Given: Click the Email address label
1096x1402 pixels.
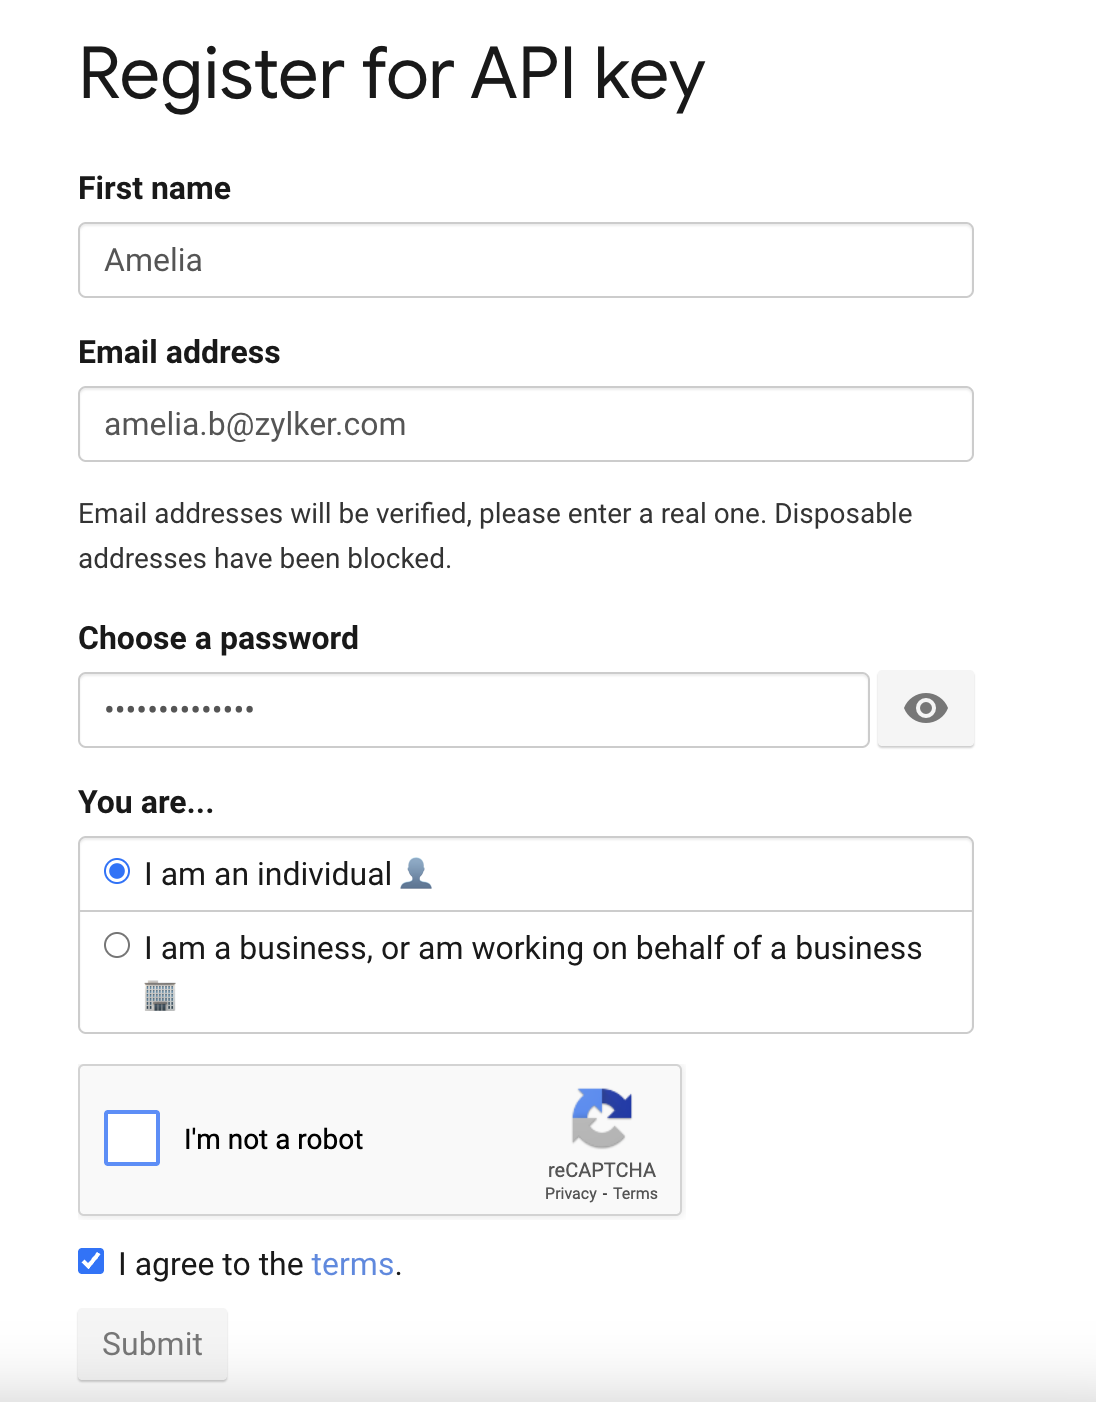Looking at the screenshot, I should (x=180, y=352).
